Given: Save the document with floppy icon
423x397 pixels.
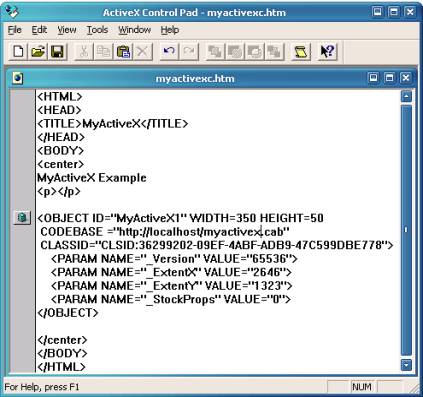Looking at the screenshot, I should coord(57,52).
